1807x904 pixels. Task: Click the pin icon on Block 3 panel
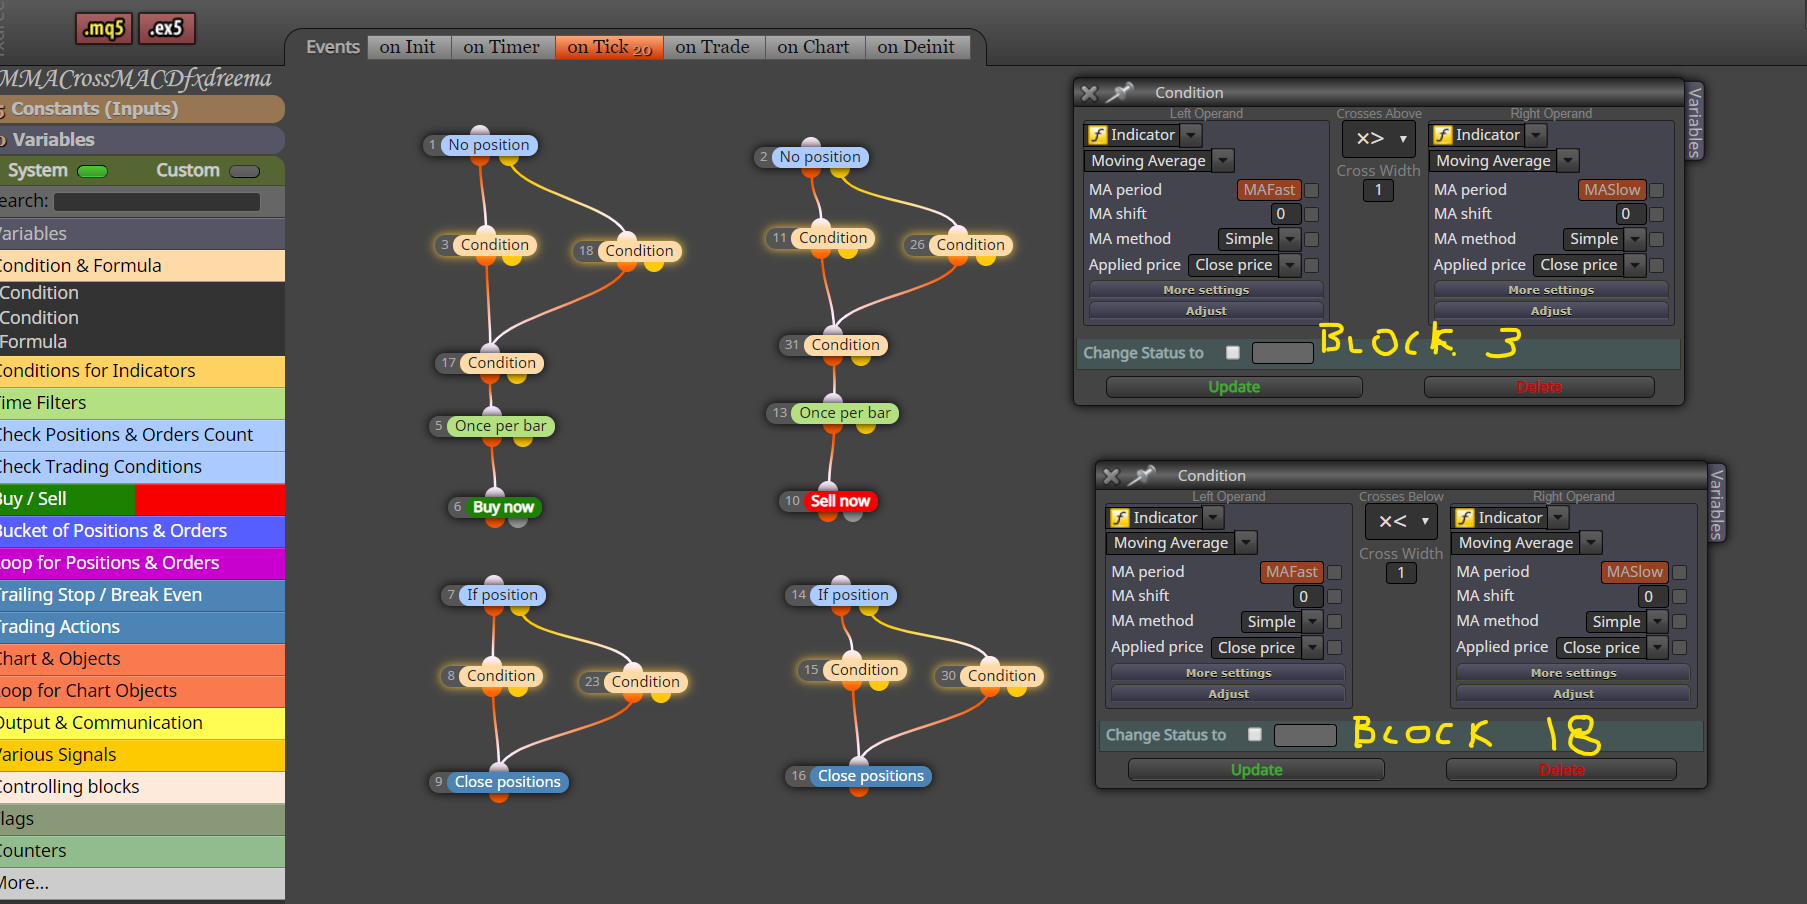pos(1120,92)
